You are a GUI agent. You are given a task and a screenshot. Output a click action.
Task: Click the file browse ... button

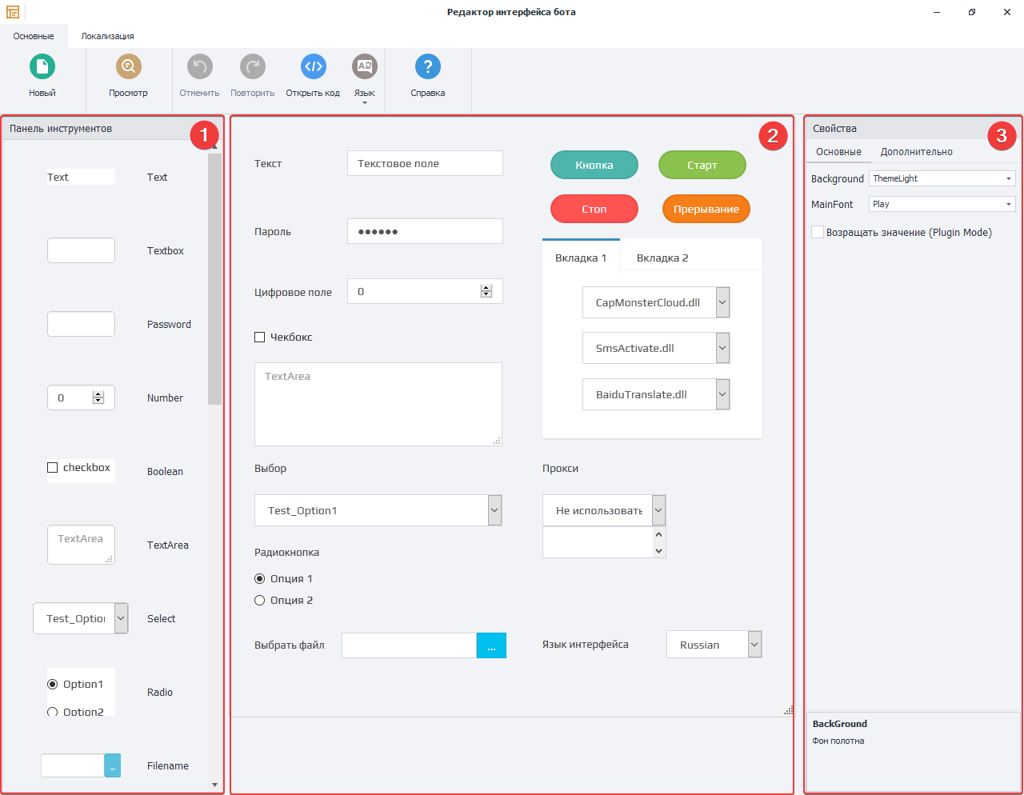click(x=491, y=645)
